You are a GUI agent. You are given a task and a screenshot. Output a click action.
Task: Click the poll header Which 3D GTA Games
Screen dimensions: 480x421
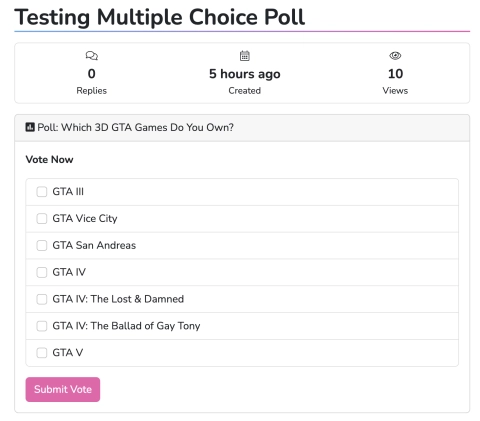pos(135,127)
